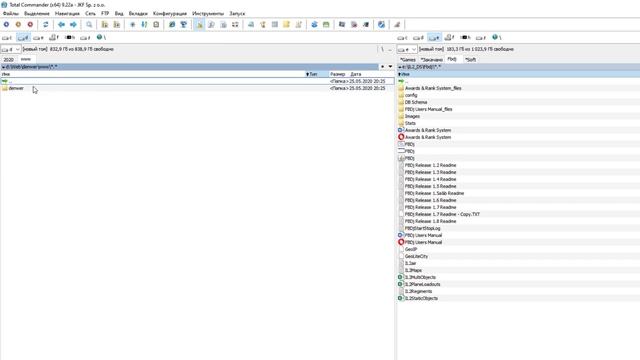Click the blue forward arrow icon
The width and height of the screenshot is (640, 360).
(x=73, y=24)
